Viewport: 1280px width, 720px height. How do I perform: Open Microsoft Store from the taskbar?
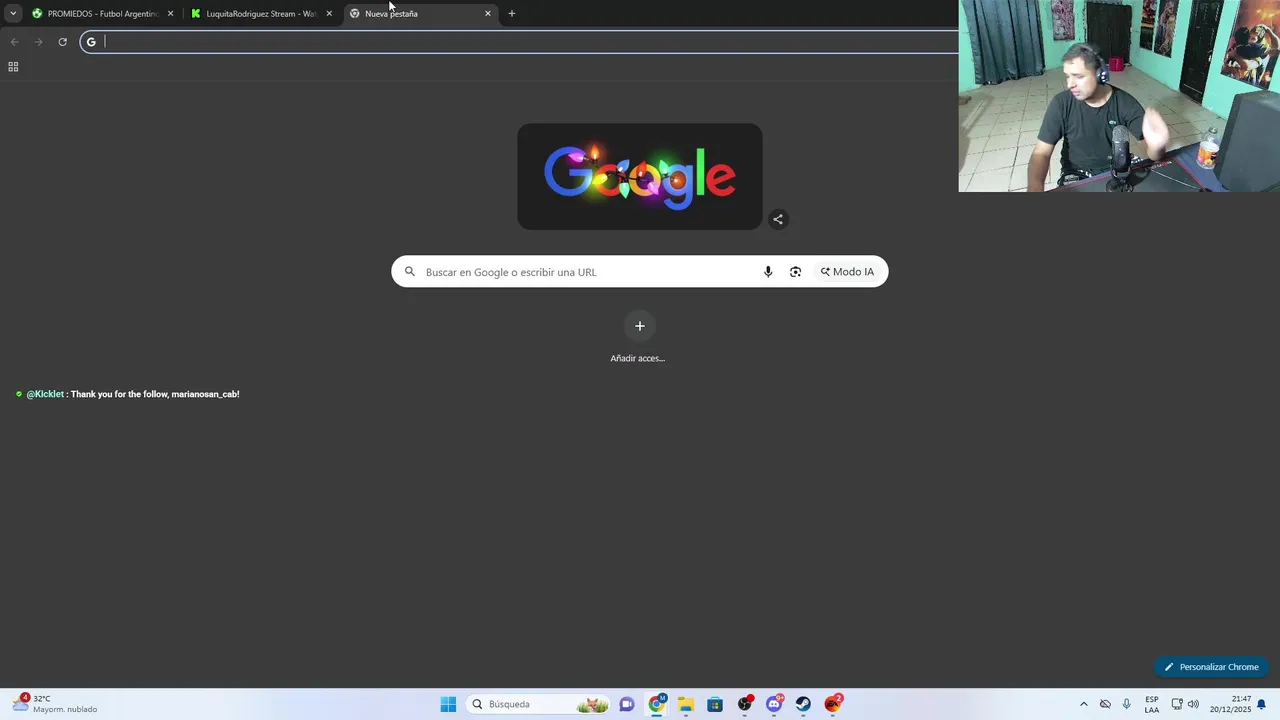(x=715, y=704)
